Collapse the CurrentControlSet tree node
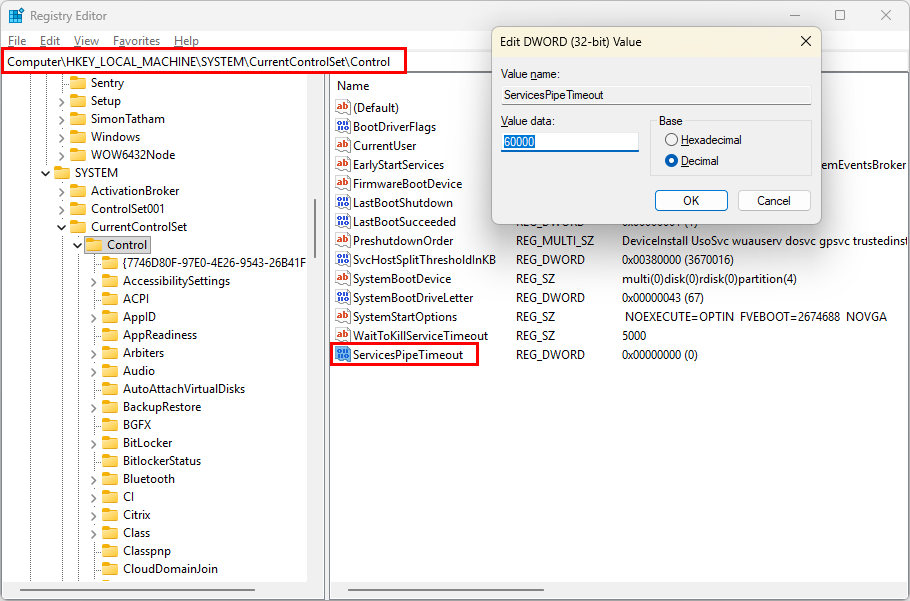 (61, 227)
